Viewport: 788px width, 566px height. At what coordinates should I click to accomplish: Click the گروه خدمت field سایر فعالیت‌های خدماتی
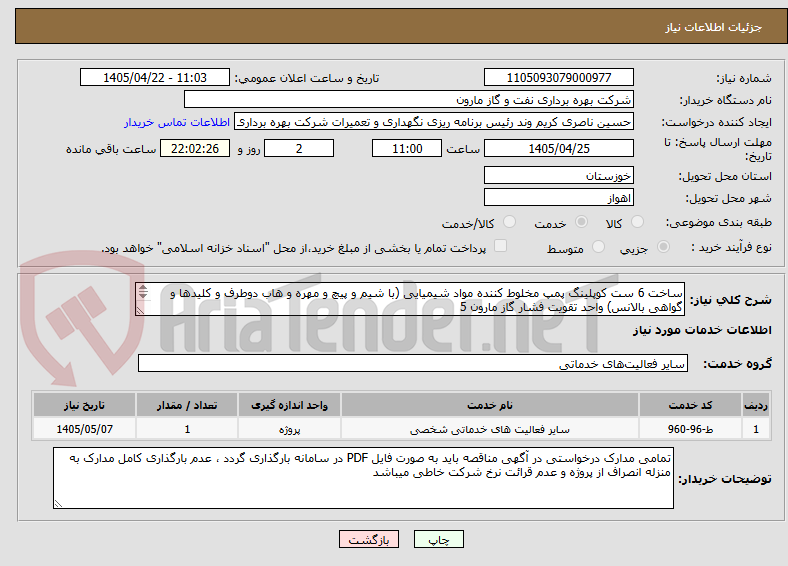pos(413,363)
